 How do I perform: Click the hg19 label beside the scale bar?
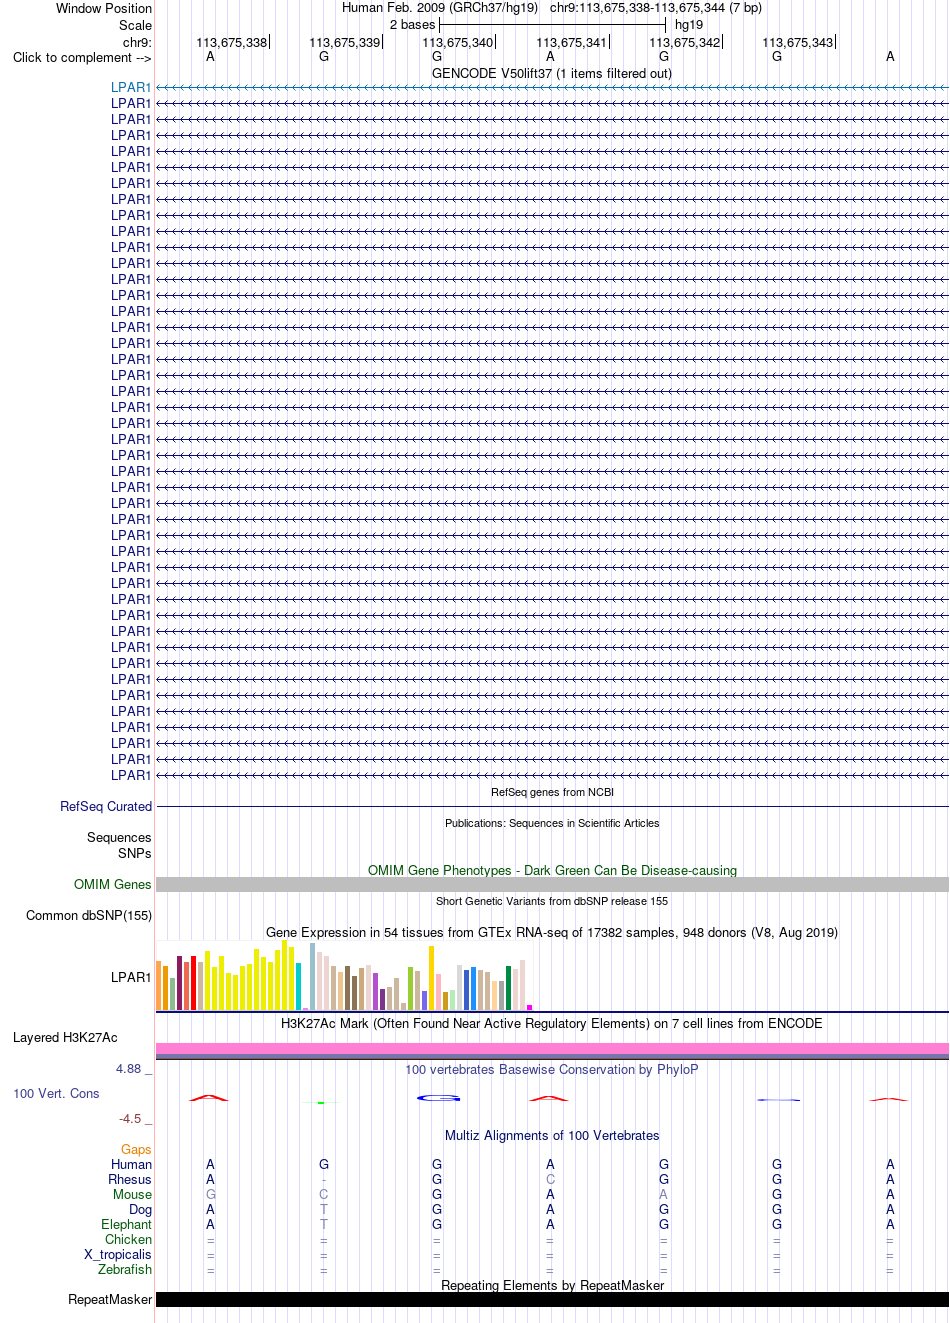pyautogui.click(x=689, y=25)
